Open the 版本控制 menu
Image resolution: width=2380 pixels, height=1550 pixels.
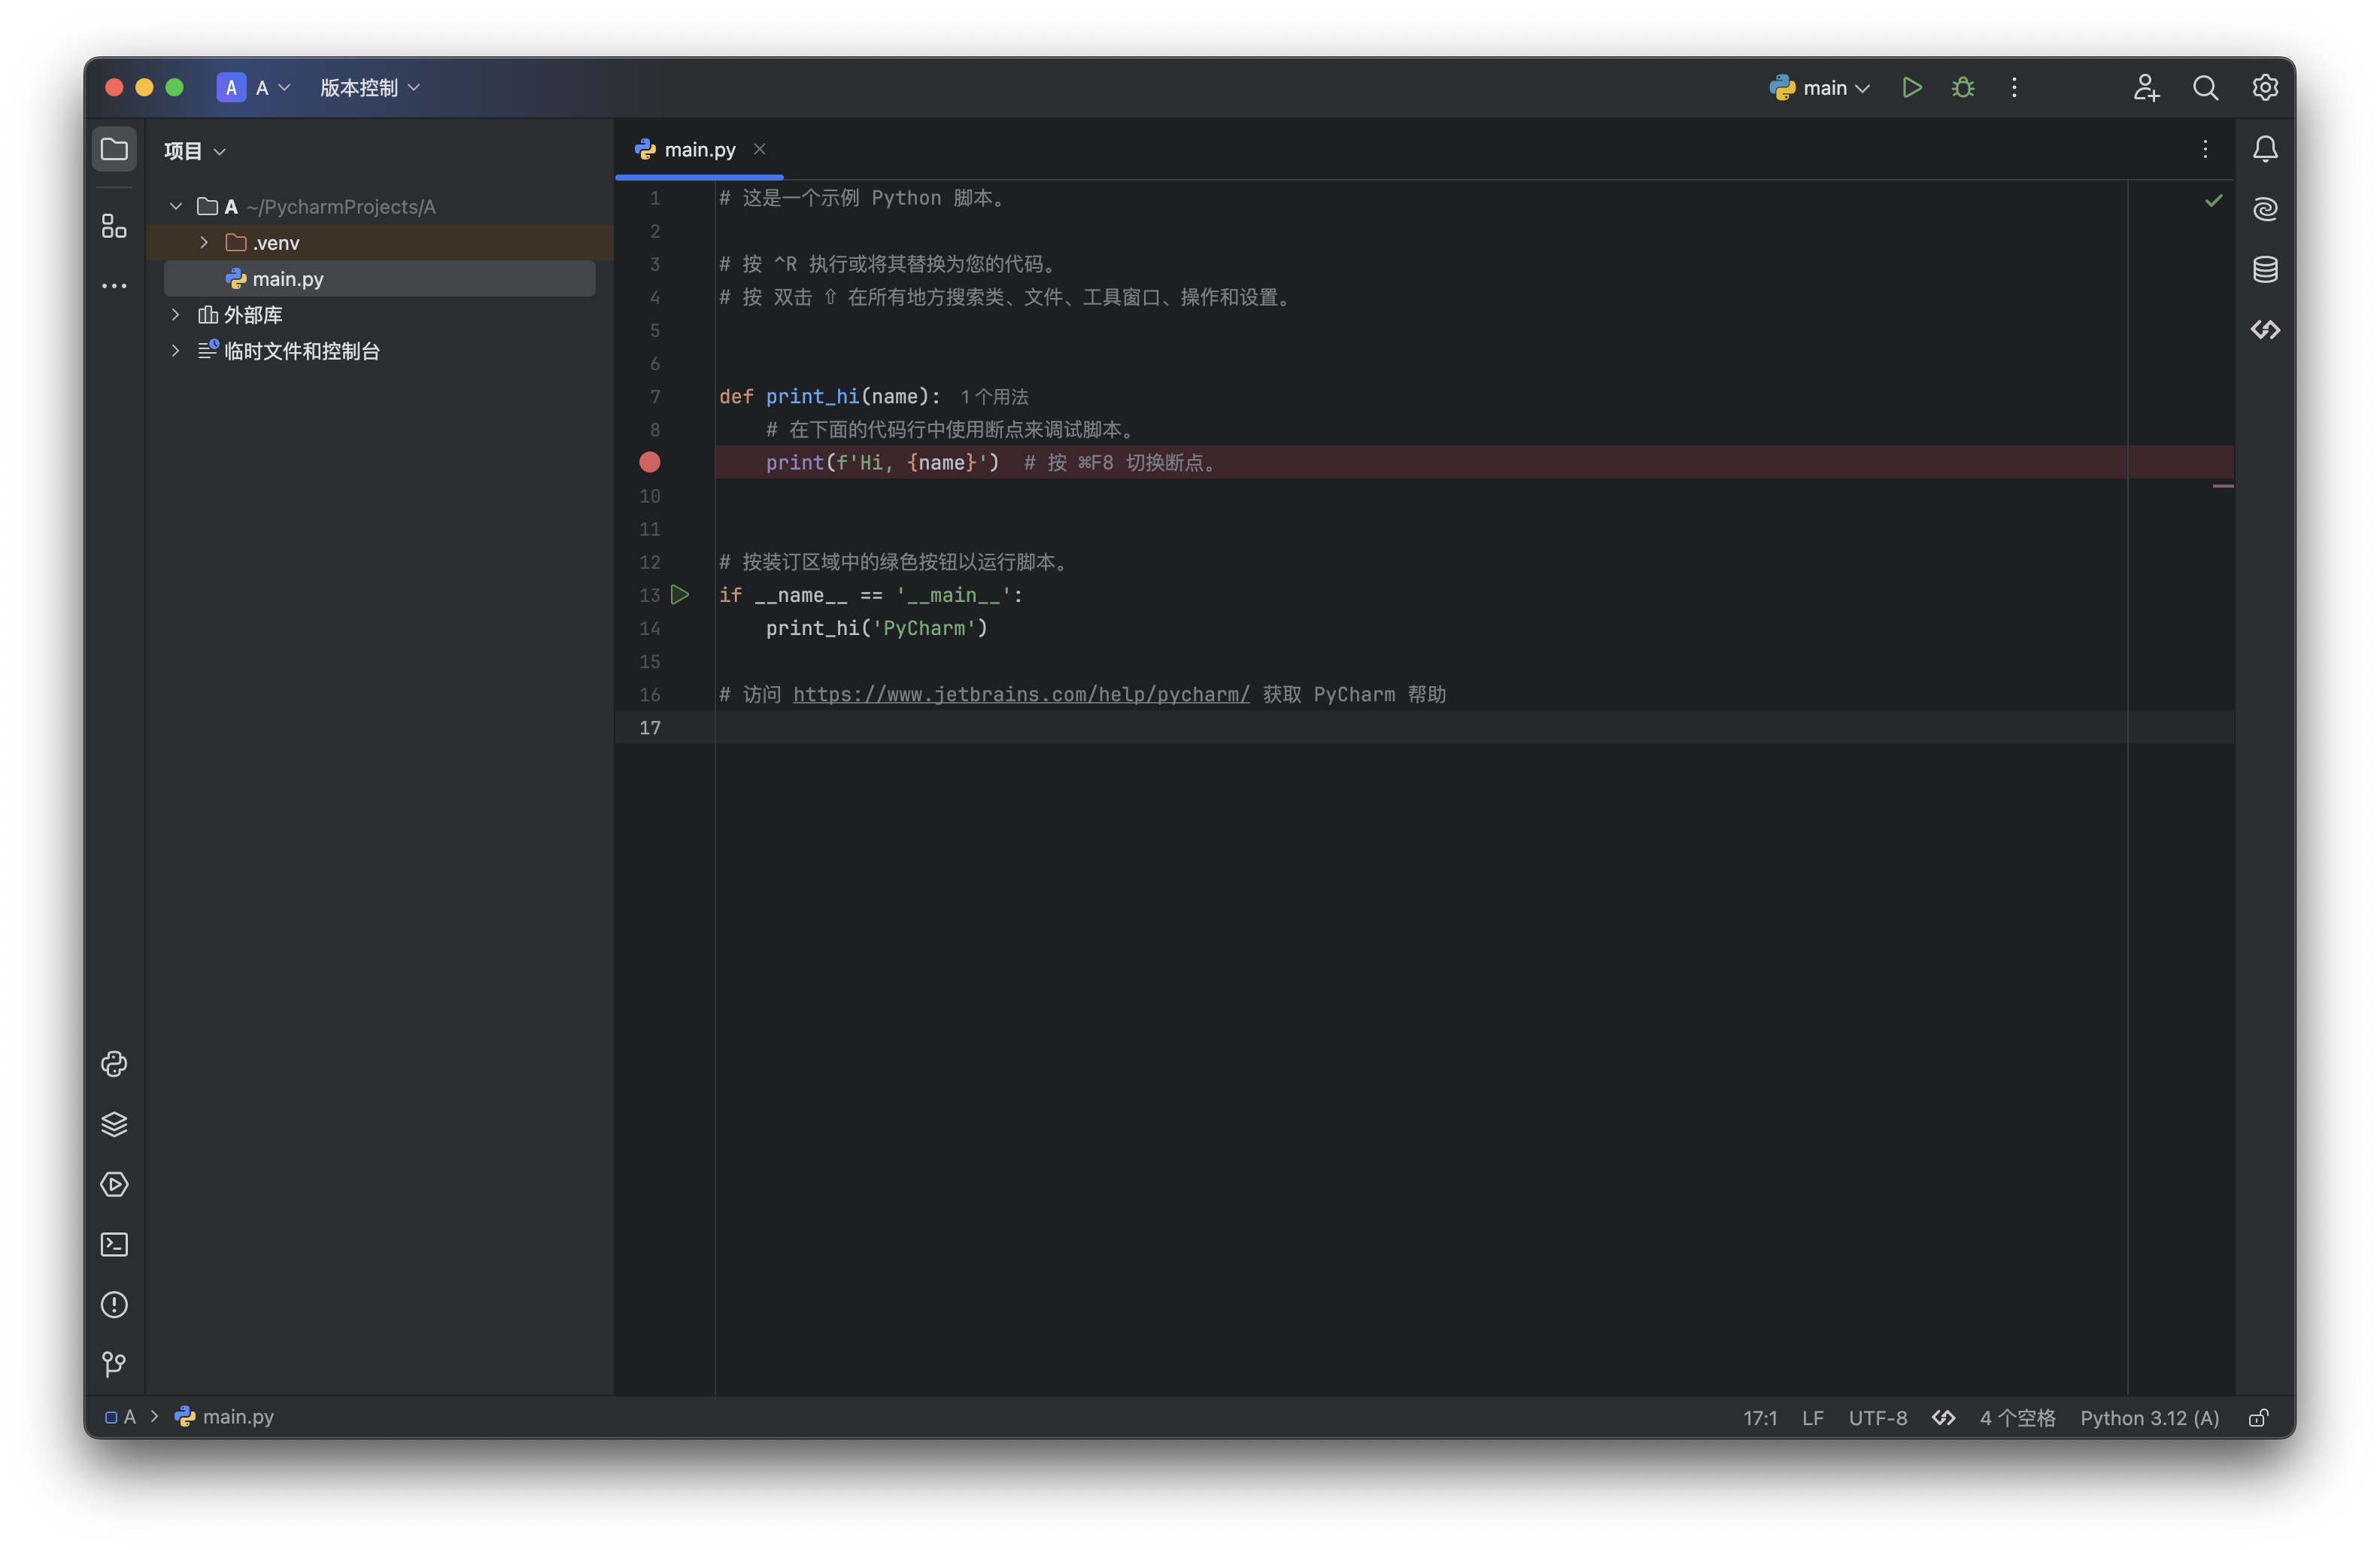[369, 88]
